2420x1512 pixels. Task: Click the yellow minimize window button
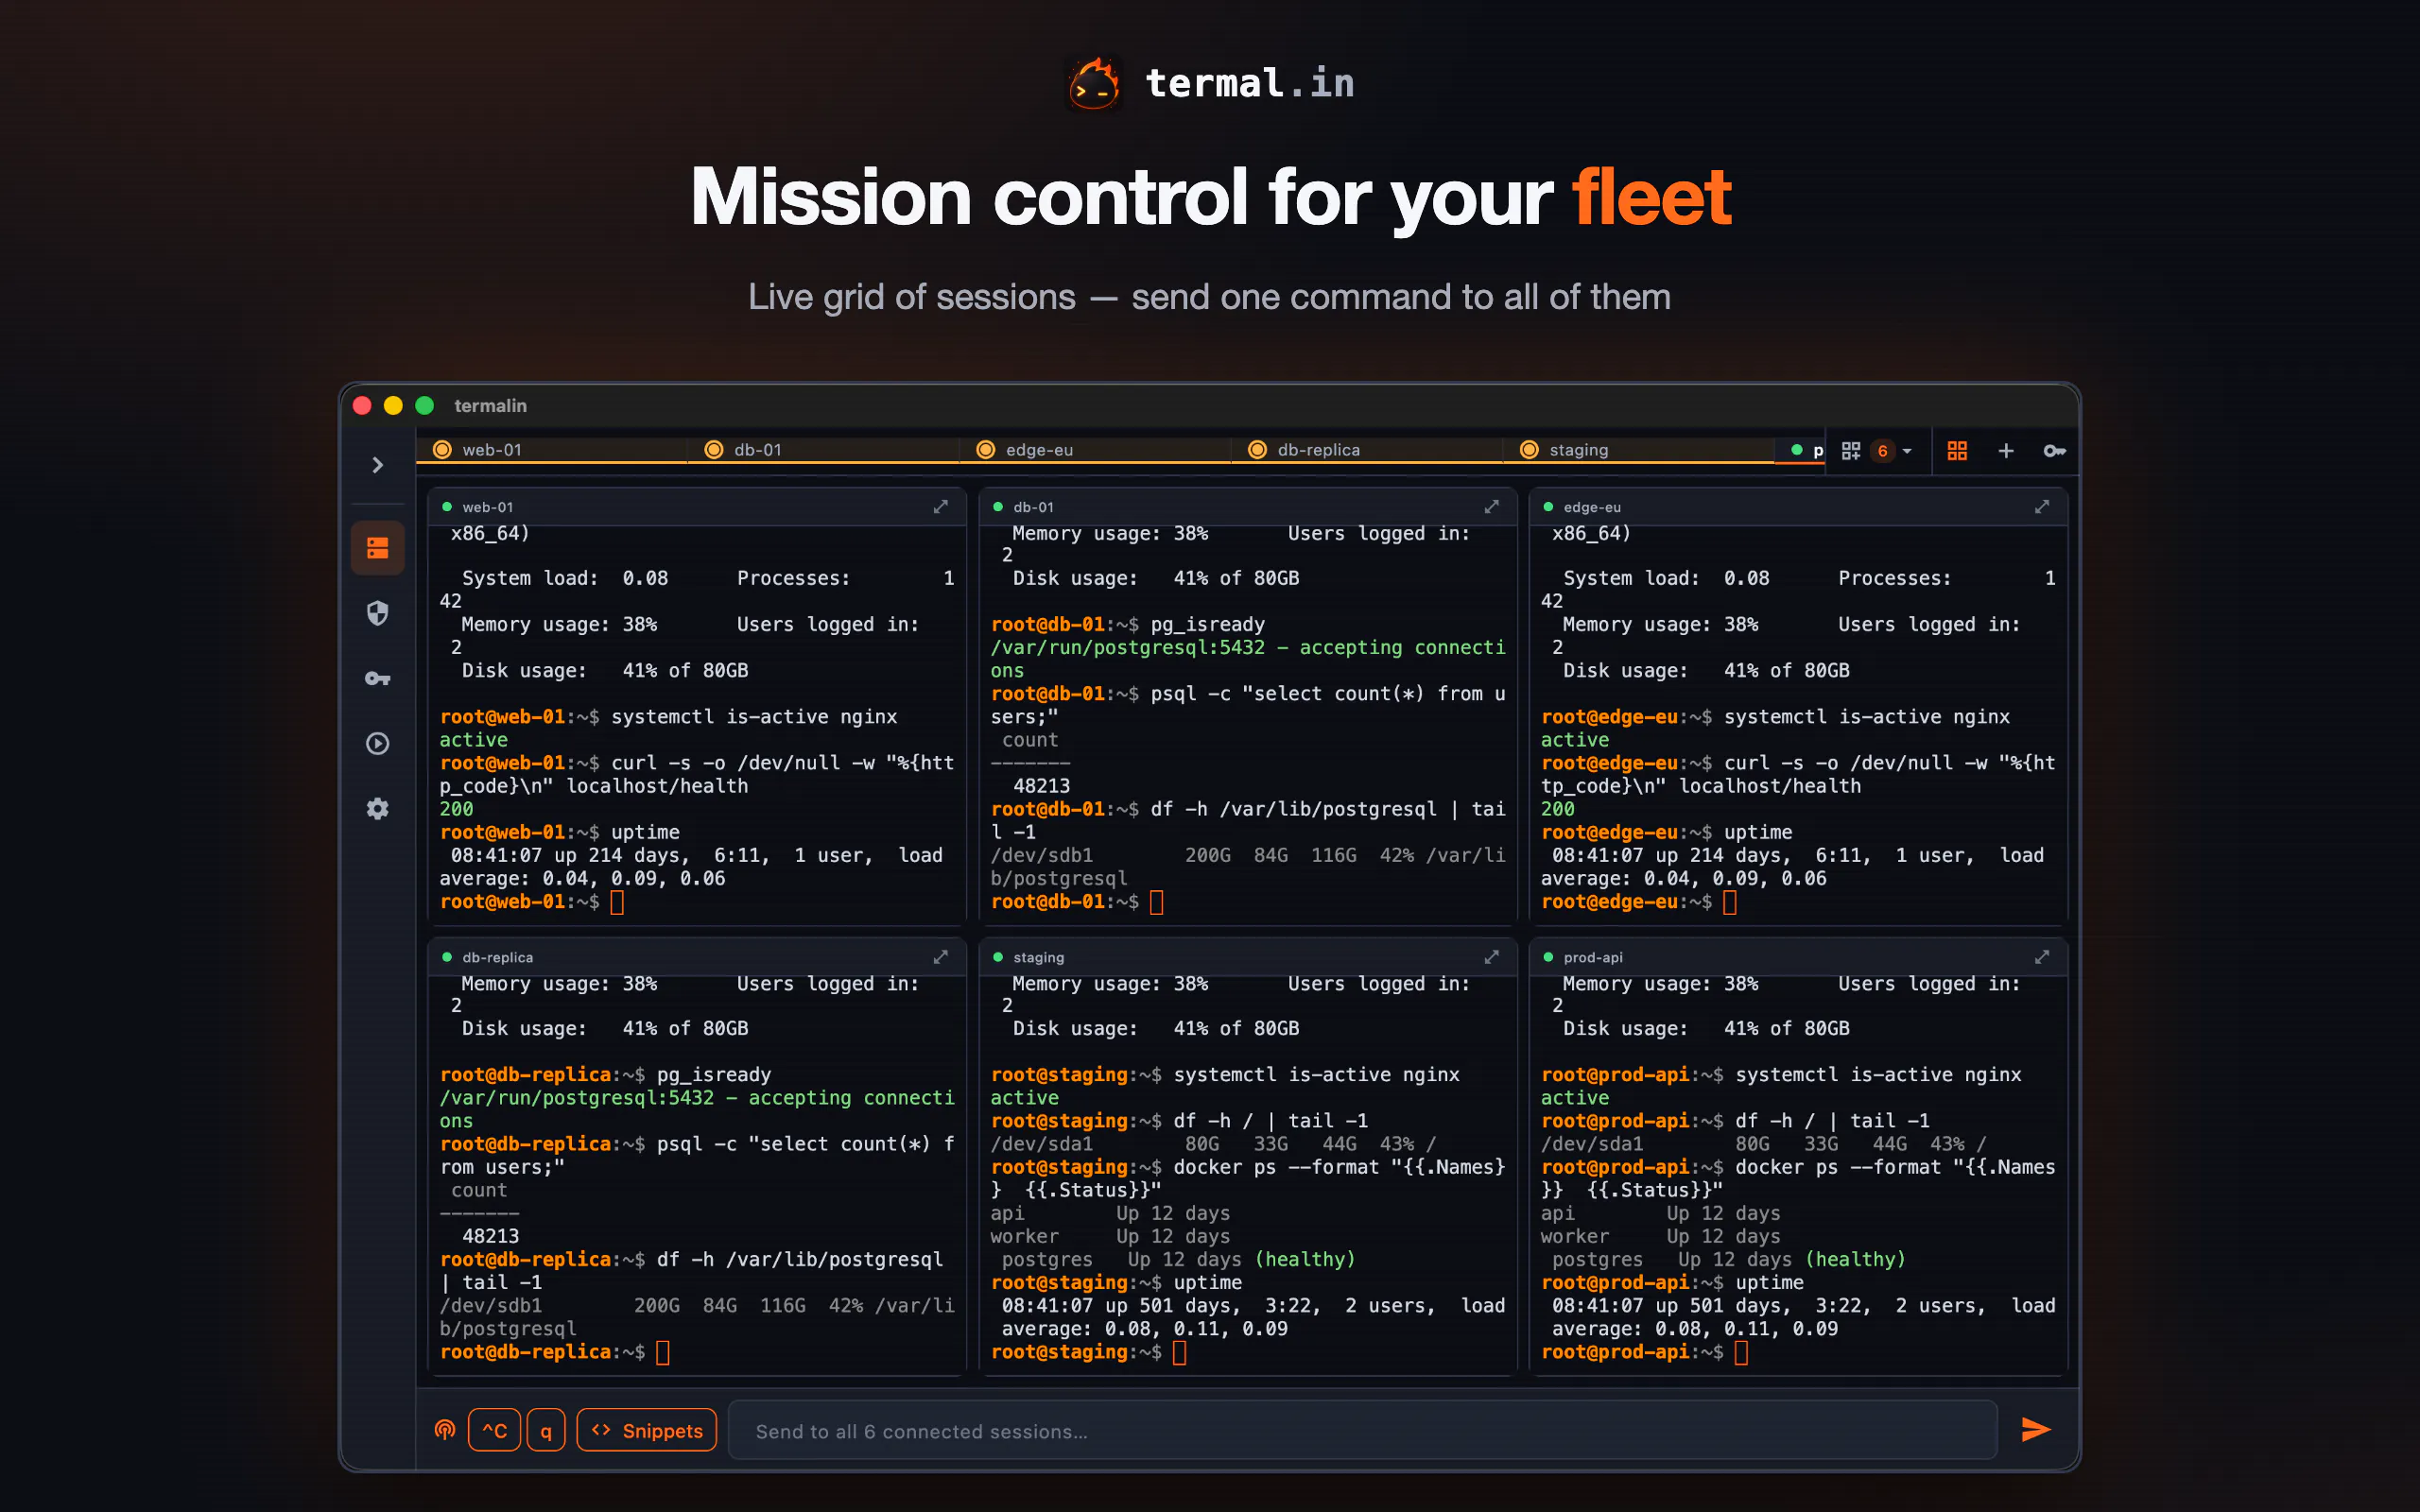point(394,405)
